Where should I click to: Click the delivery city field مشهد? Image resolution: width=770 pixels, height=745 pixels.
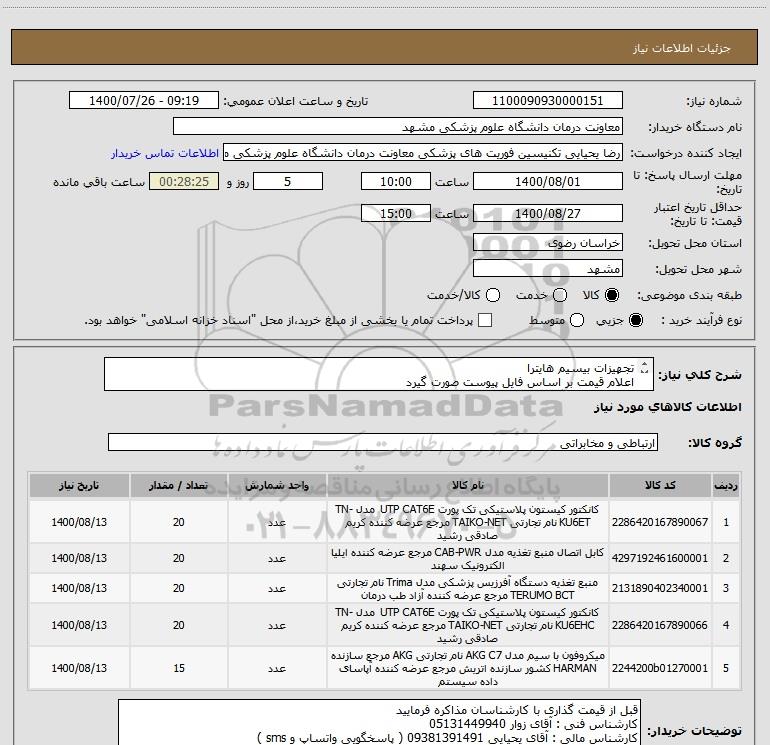[548, 269]
